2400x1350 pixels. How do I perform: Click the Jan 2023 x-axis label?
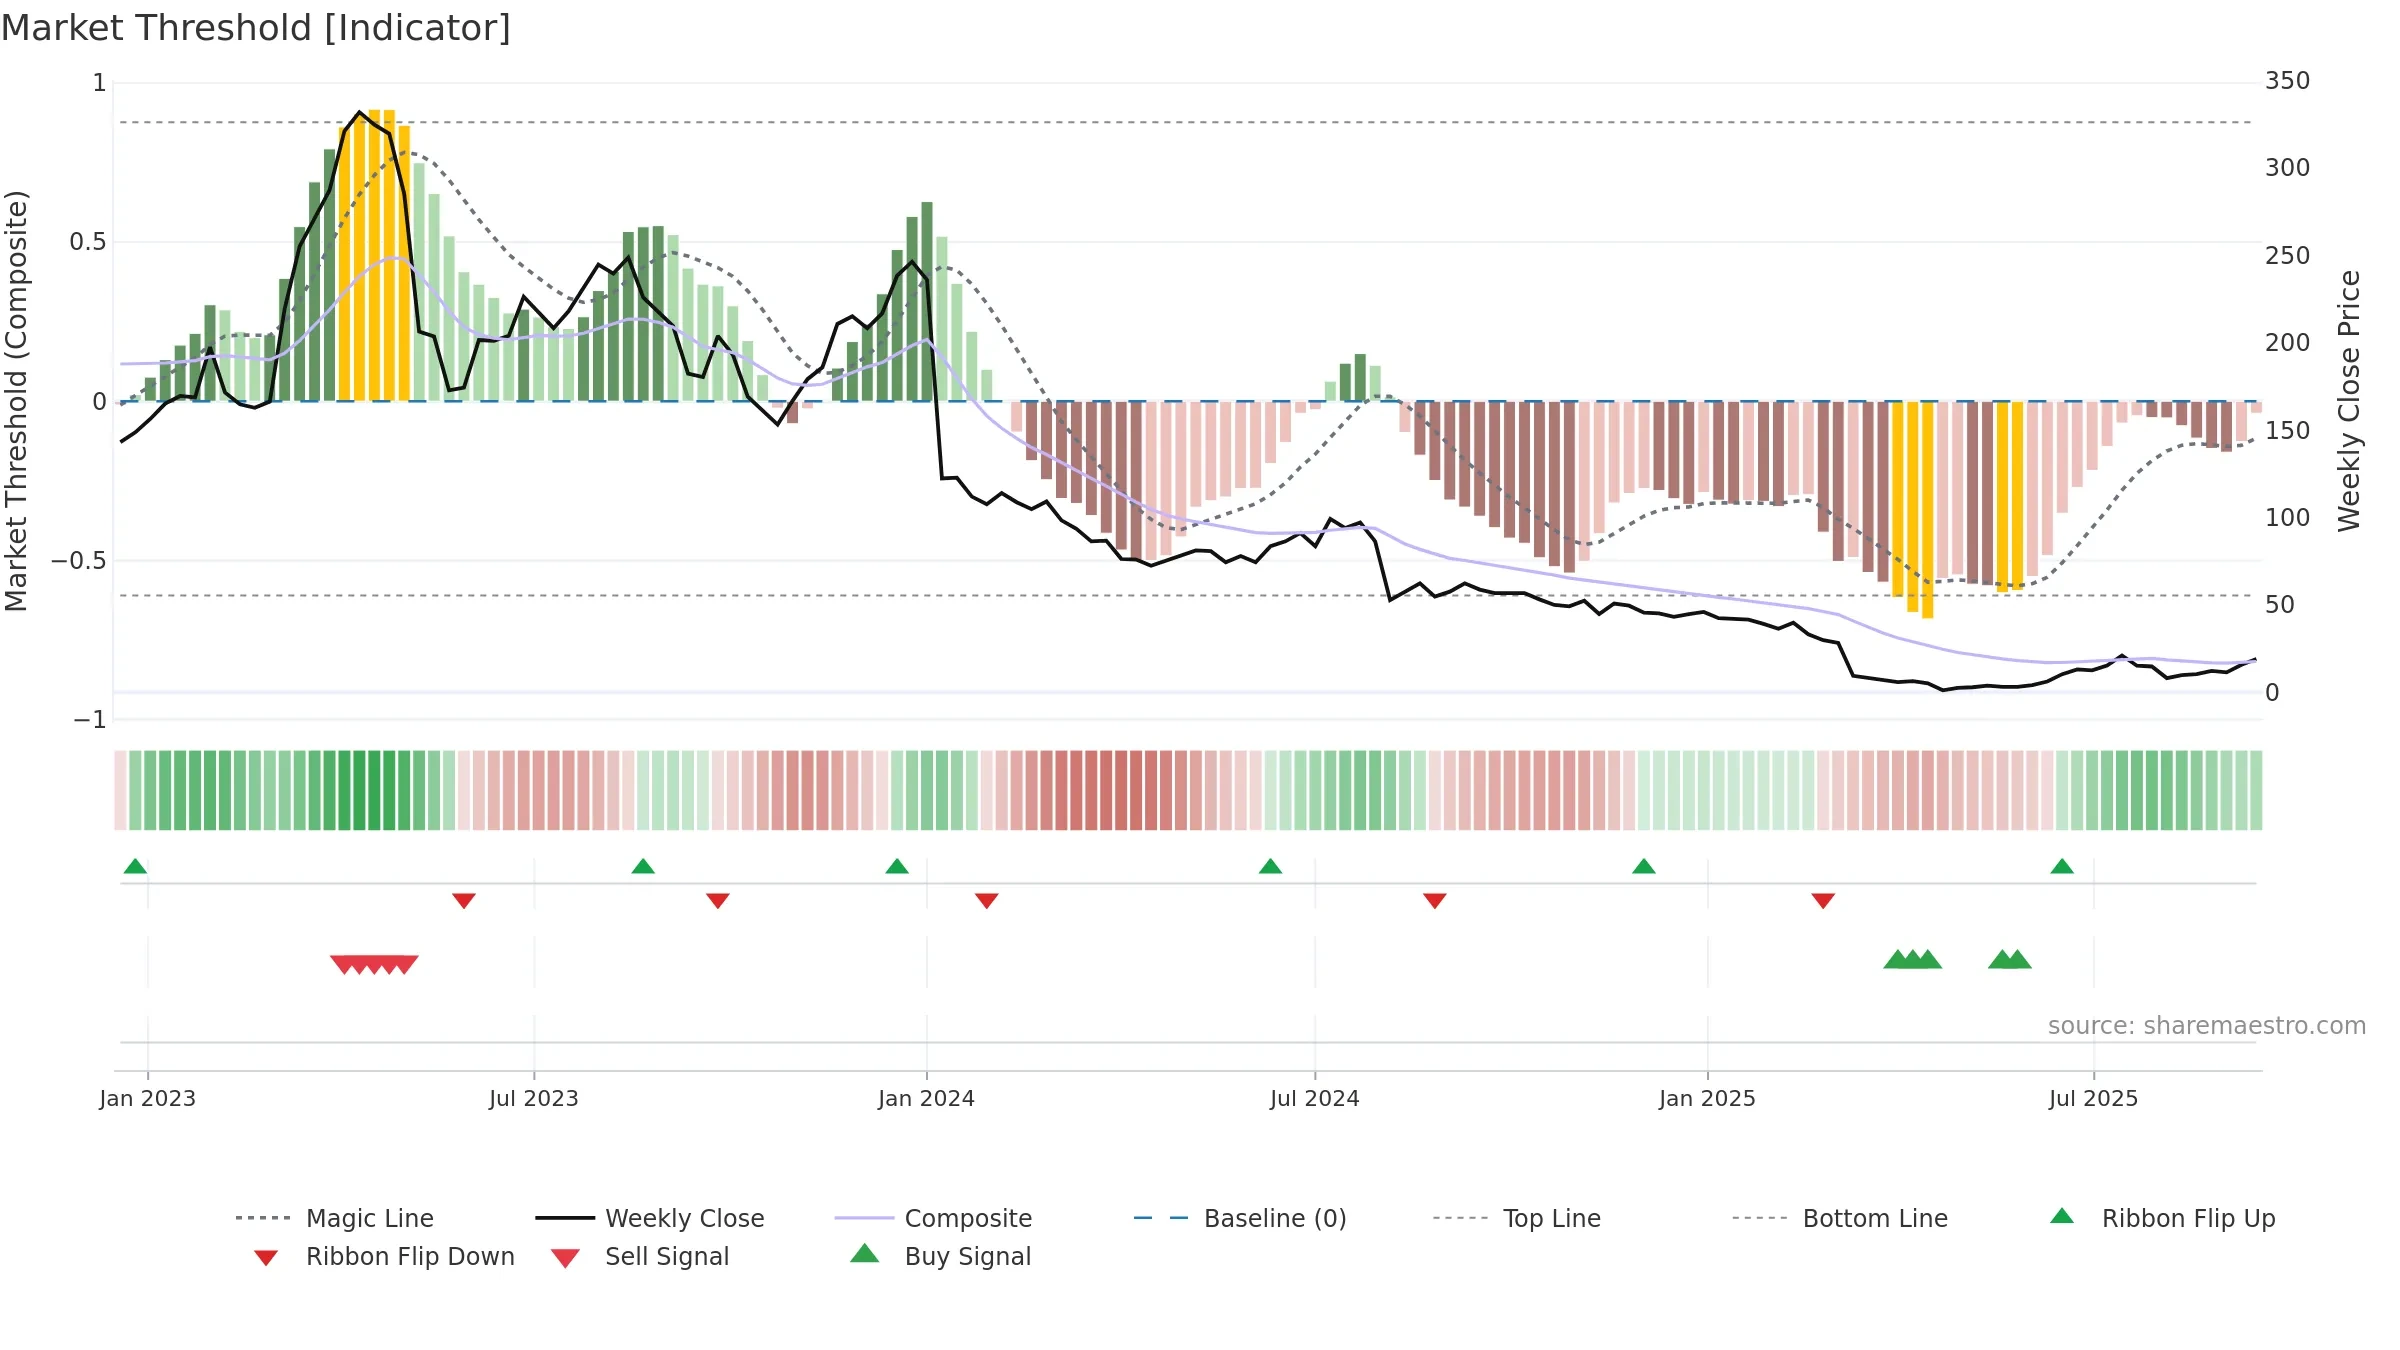[148, 1099]
